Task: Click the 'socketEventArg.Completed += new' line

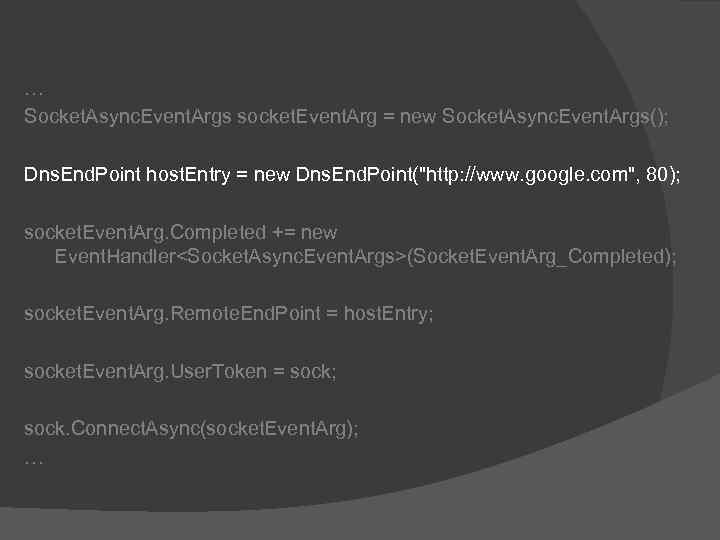Action: click(x=180, y=233)
